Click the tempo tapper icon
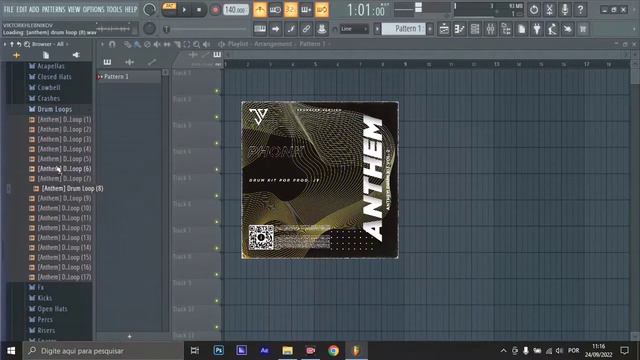Image resolution: width=640 pixels, height=360 pixels. [552, 29]
